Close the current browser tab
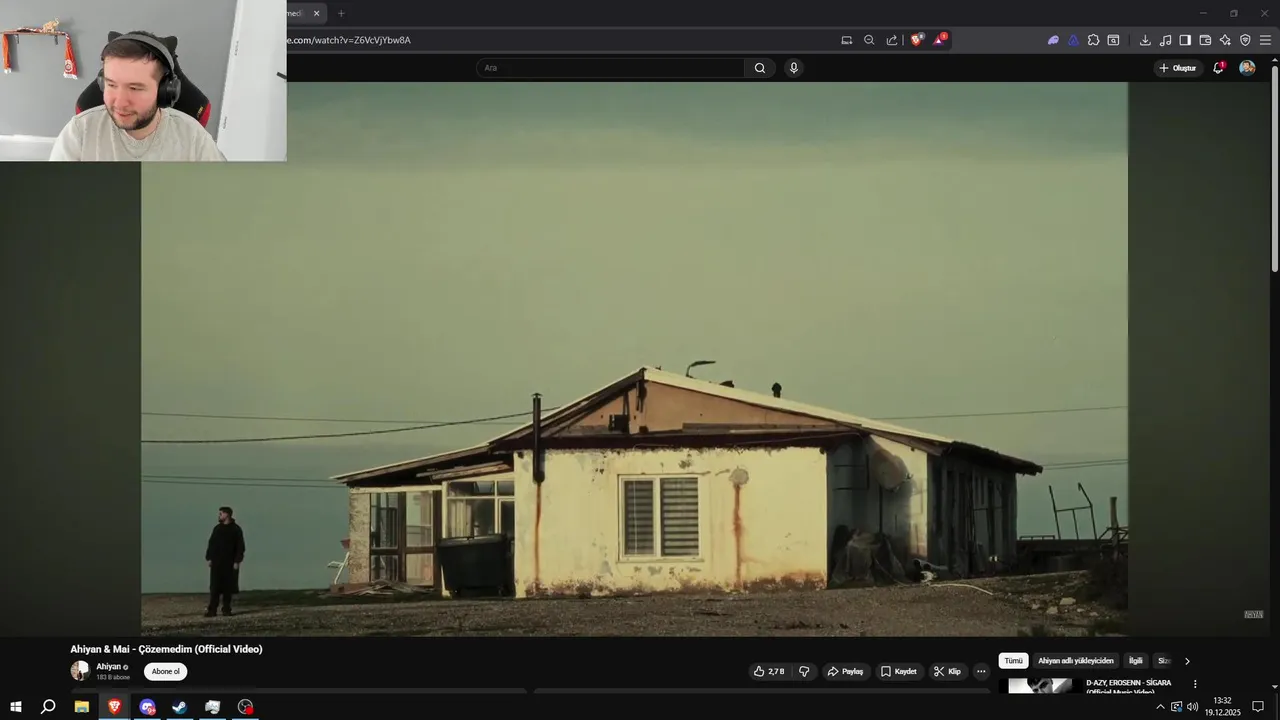The image size is (1280, 720). click(317, 13)
